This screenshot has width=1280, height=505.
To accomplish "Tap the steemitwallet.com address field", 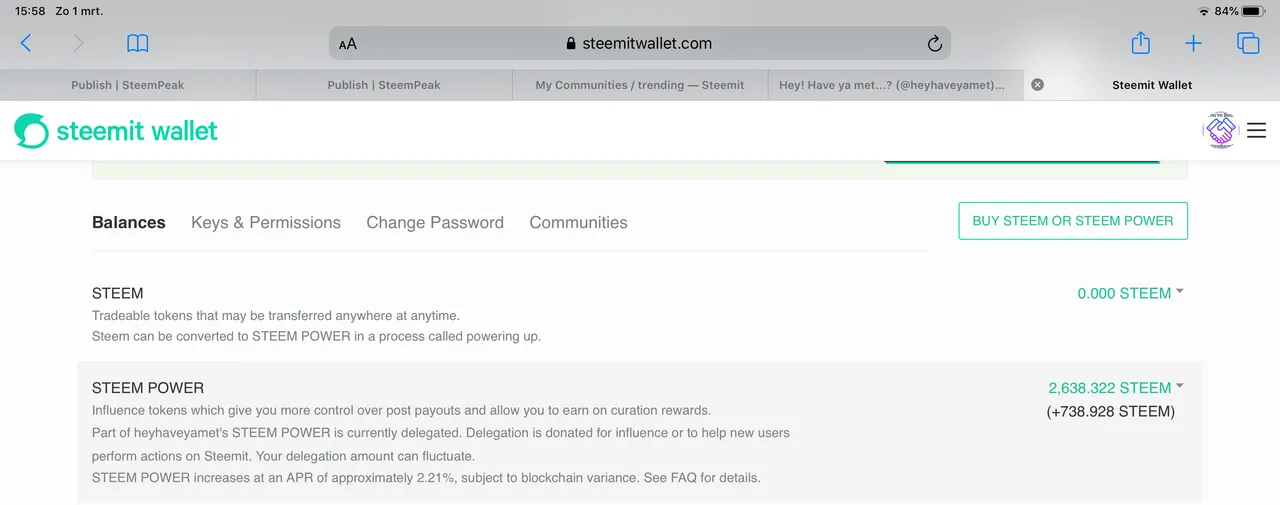I will [x=640, y=43].
